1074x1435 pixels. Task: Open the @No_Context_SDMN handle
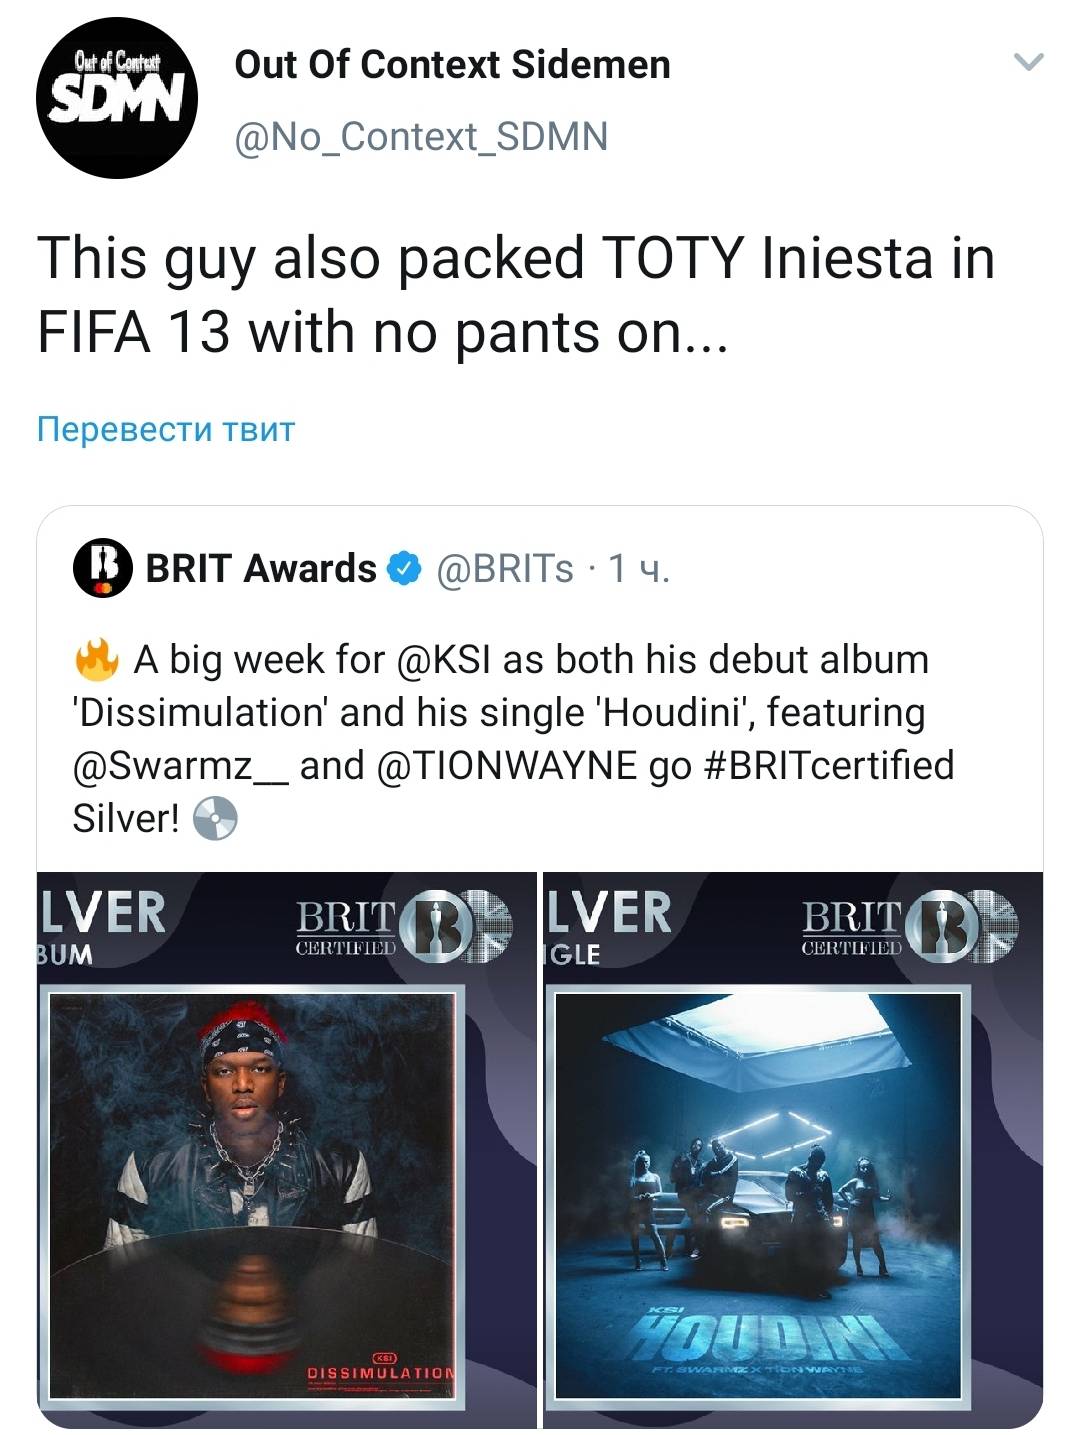421,137
